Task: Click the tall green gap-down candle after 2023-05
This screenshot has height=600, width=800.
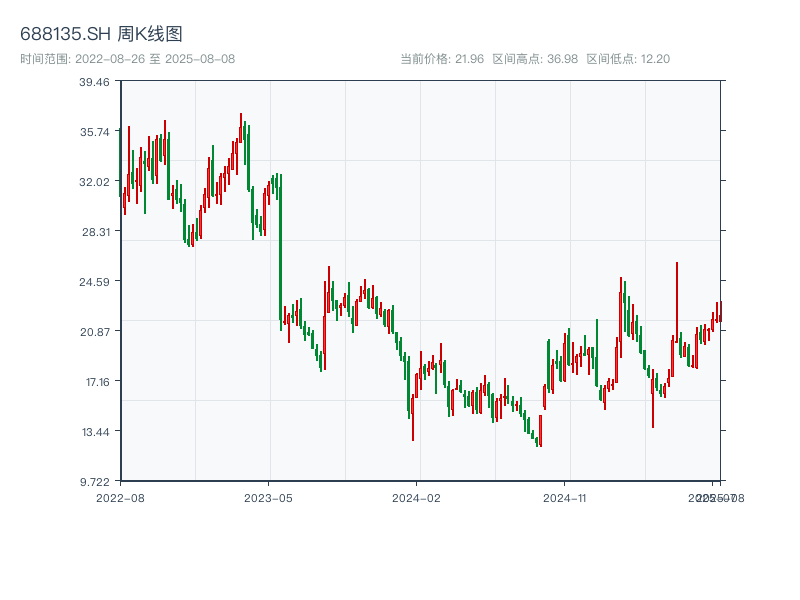Action: click(281, 250)
